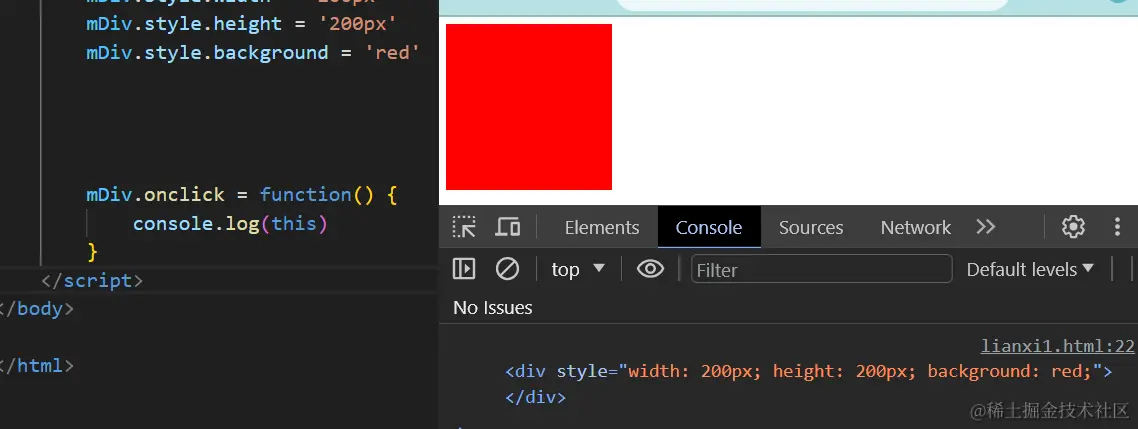This screenshot has height=429, width=1138.
Task: Click the closing </script> tag line
Action: pyautogui.click(x=92, y=280)
